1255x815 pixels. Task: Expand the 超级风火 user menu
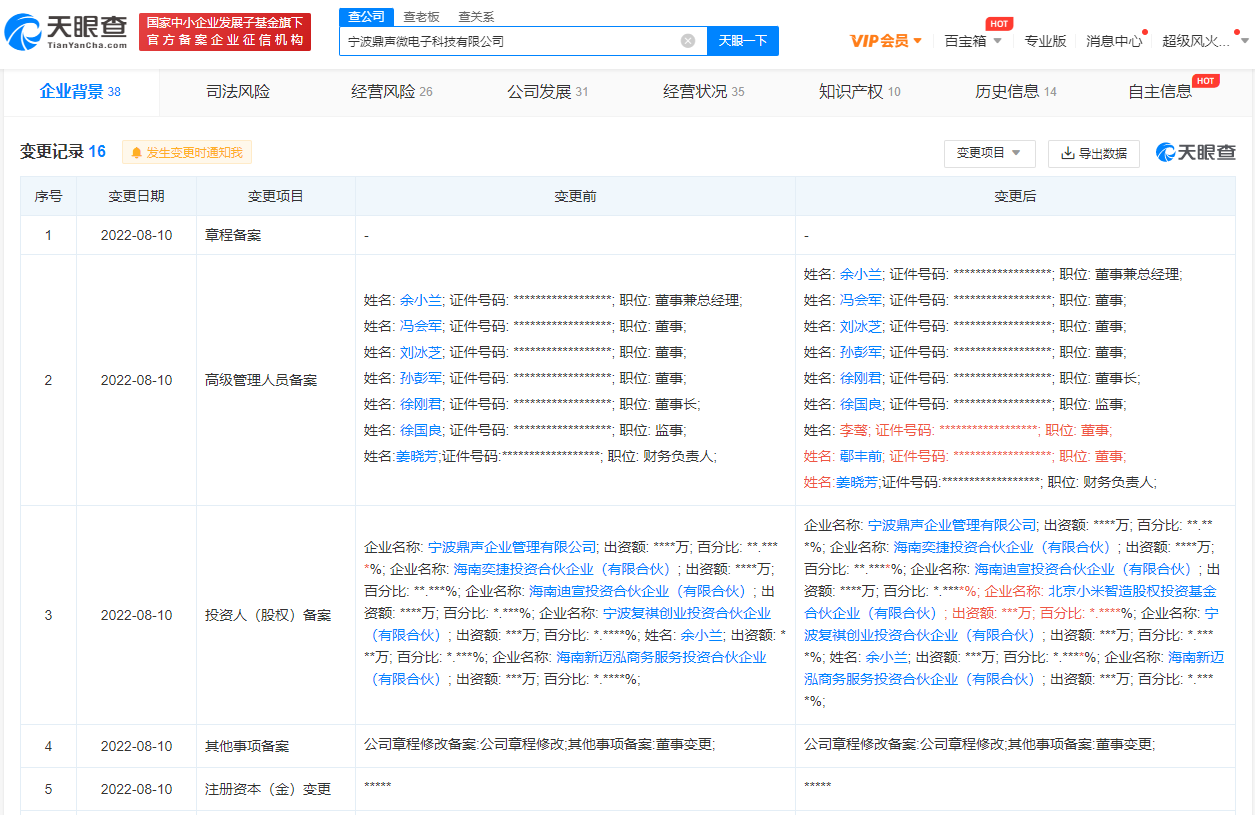[x=1205, y=41]
